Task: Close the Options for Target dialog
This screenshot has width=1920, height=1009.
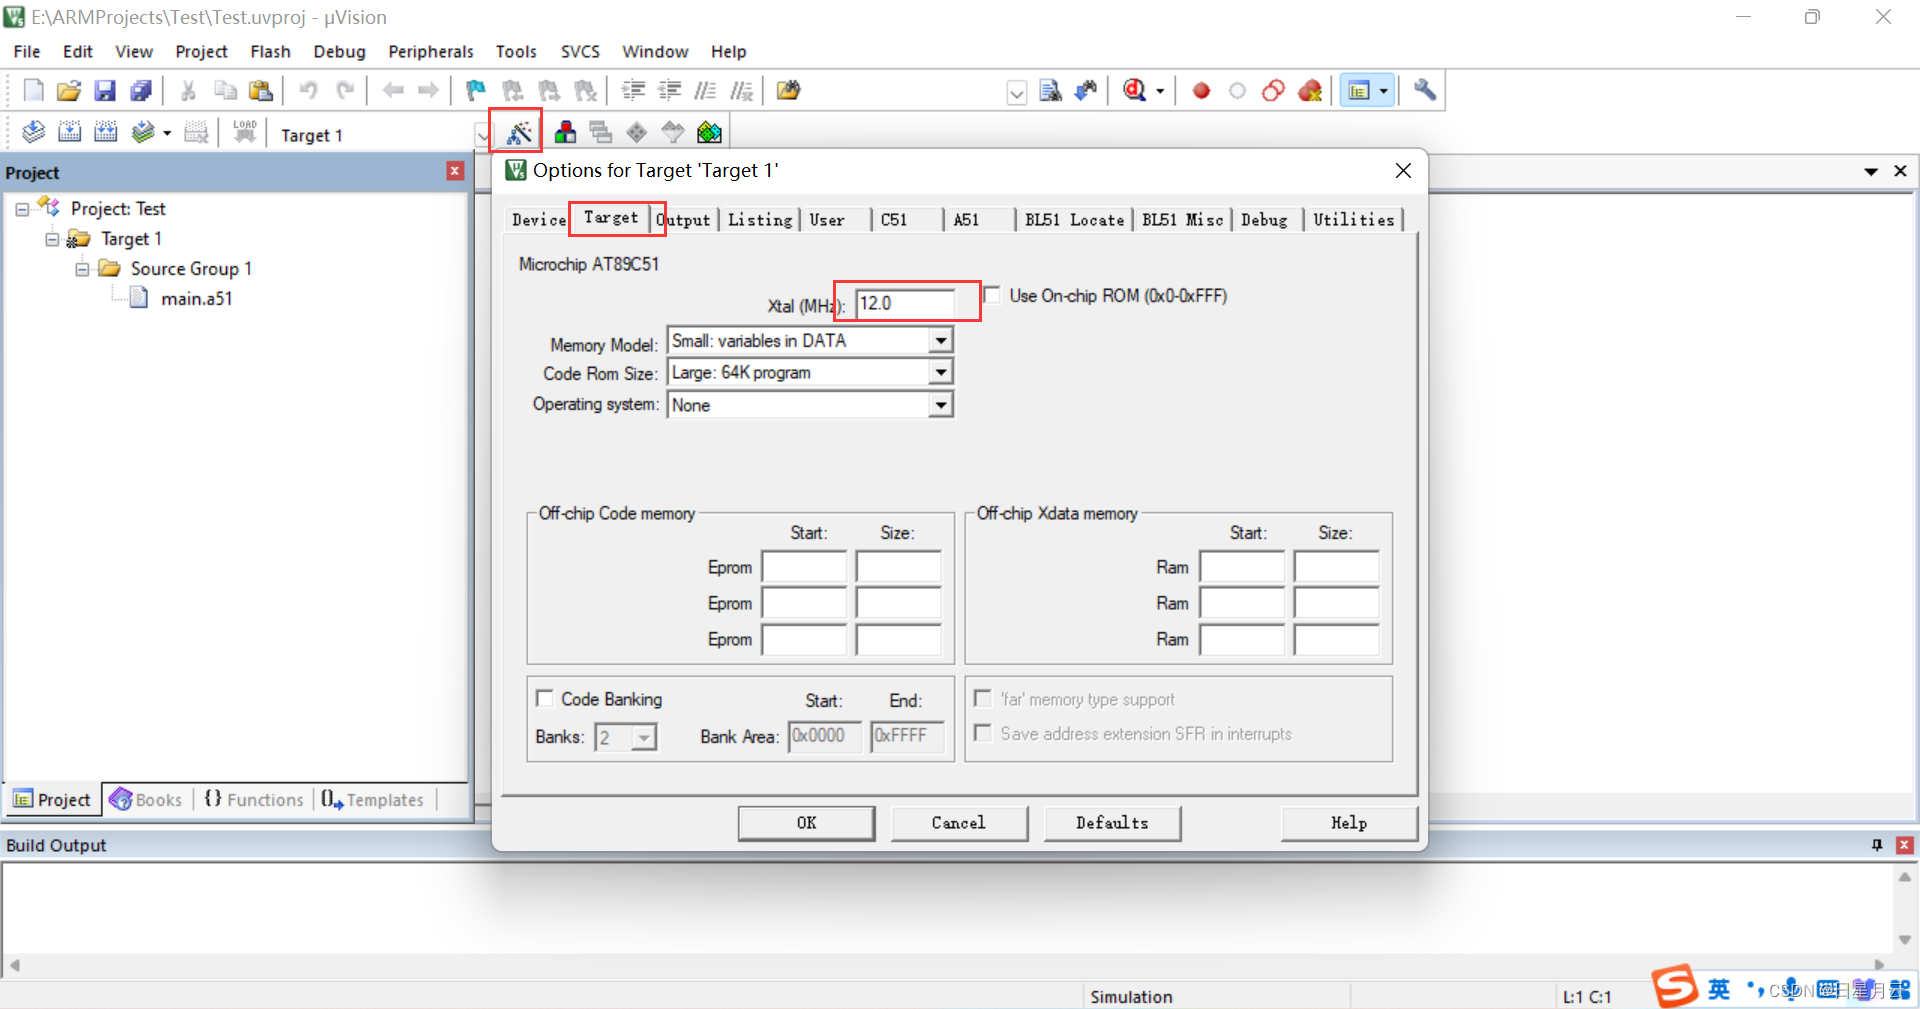Action: pos(1403,171)
